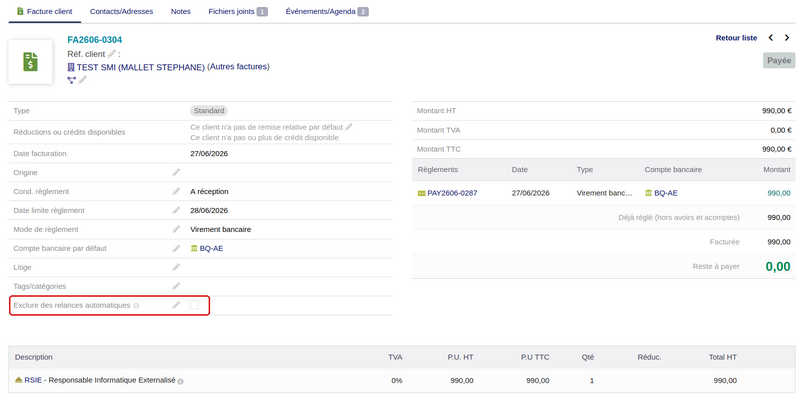The width and height of the screenshot is (800, 400).
Task: Click the Standard type badge
Action: (x=209, y=111)
